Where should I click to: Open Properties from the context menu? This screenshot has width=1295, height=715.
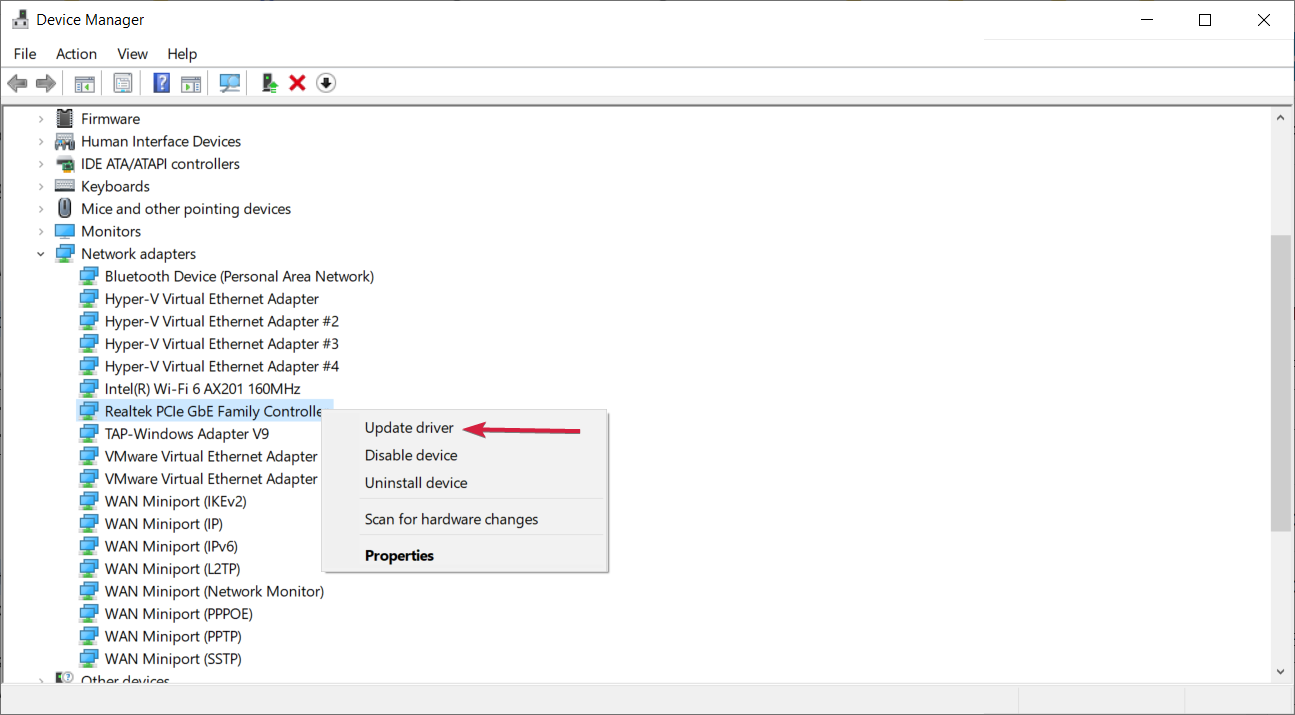pyautogui.click(x=399, y=556)
